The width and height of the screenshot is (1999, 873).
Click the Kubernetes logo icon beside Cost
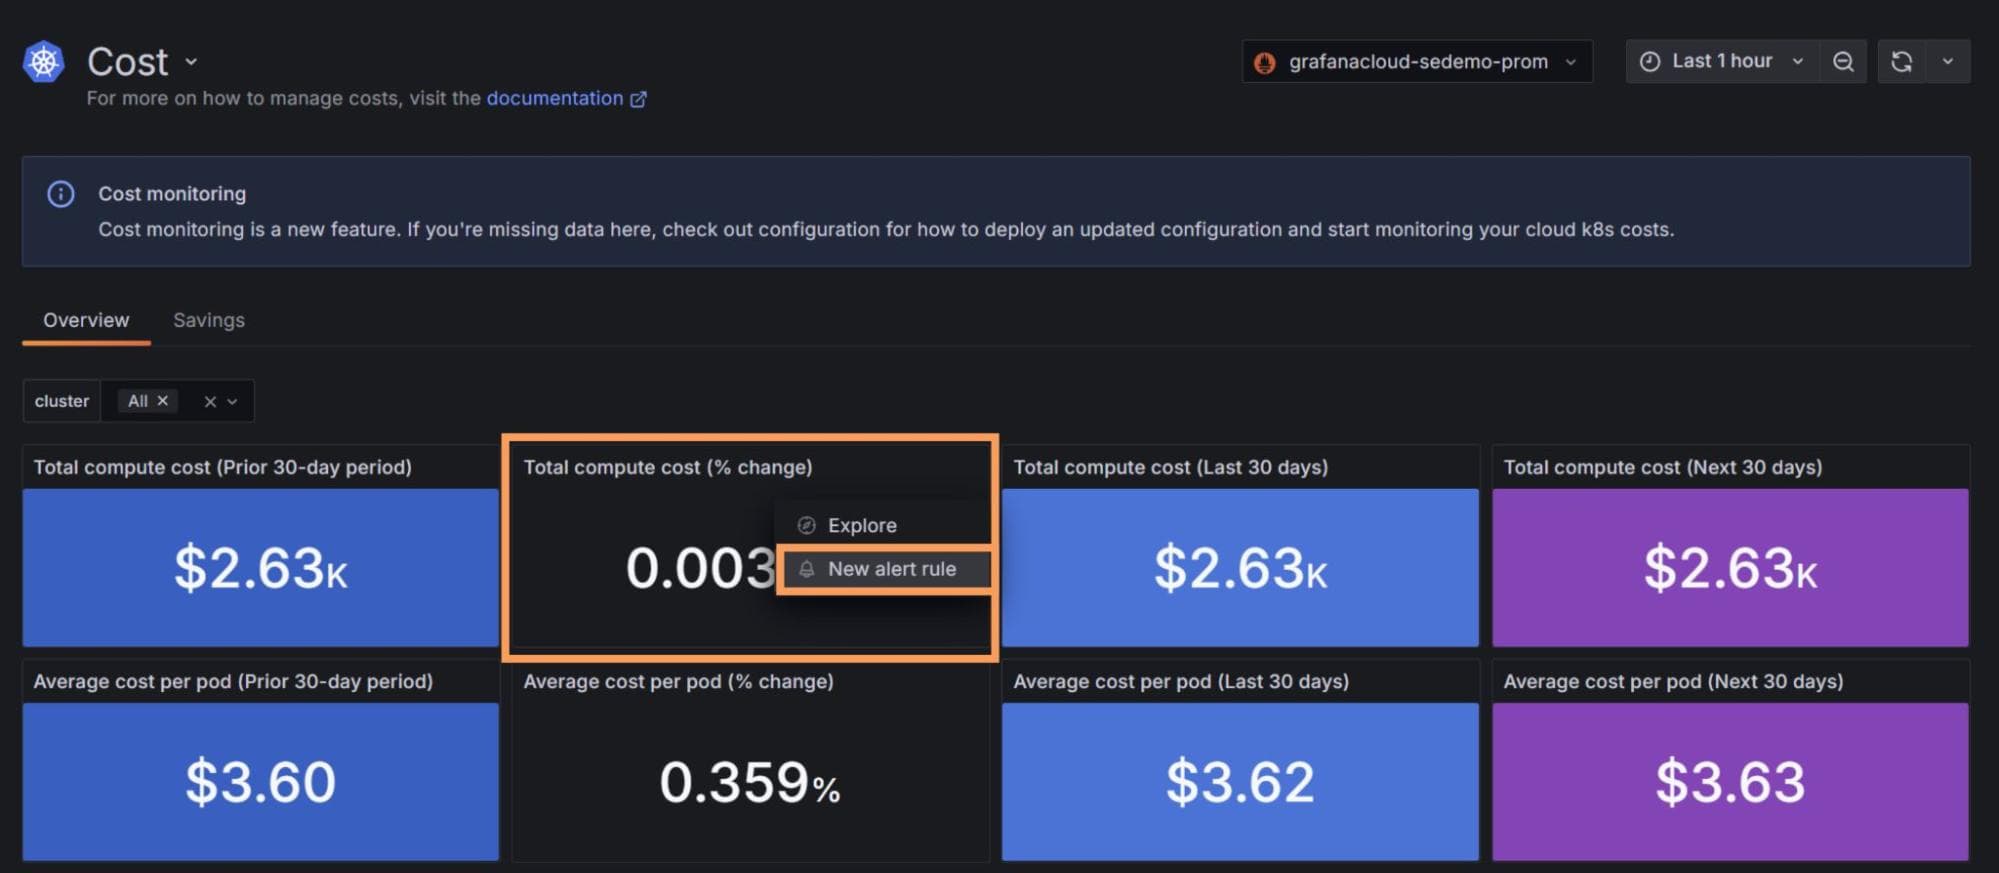point(44,62)
